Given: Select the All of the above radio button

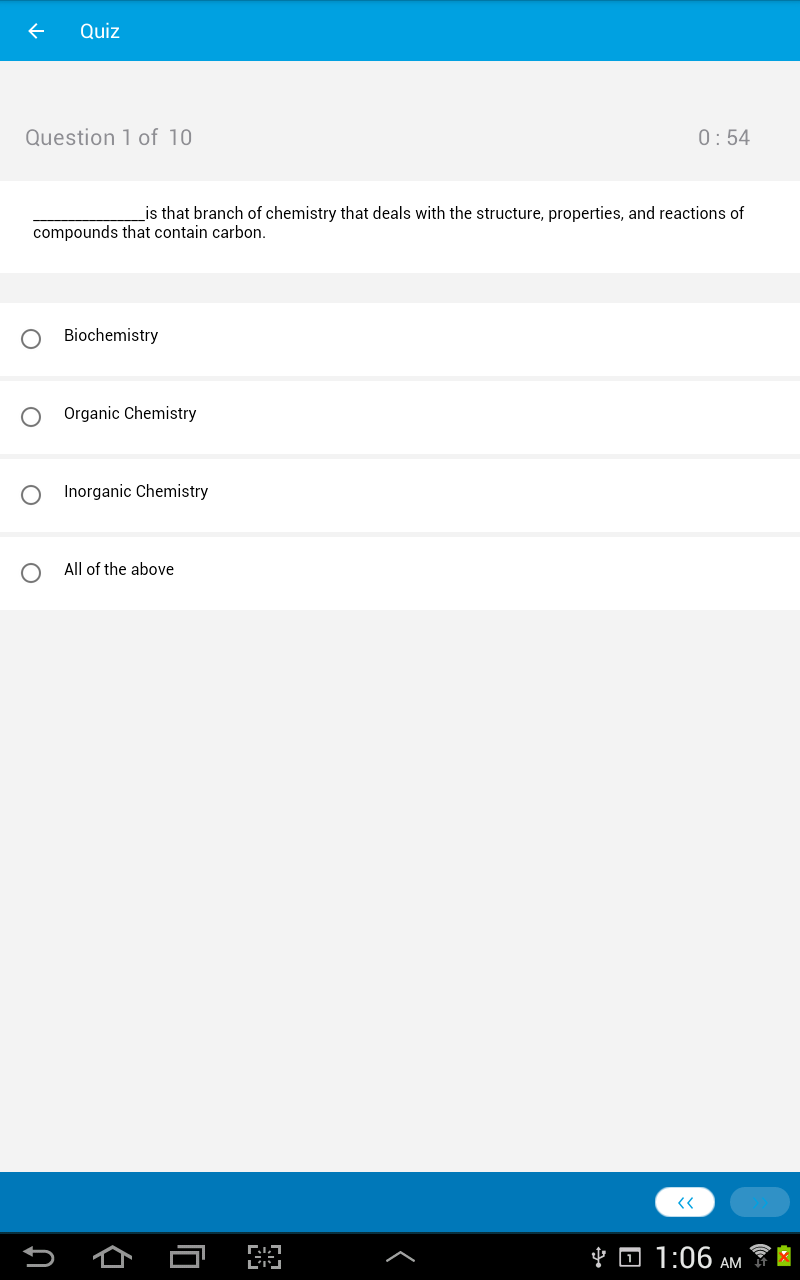Looking at the screenshot, I should click(31, 573).
